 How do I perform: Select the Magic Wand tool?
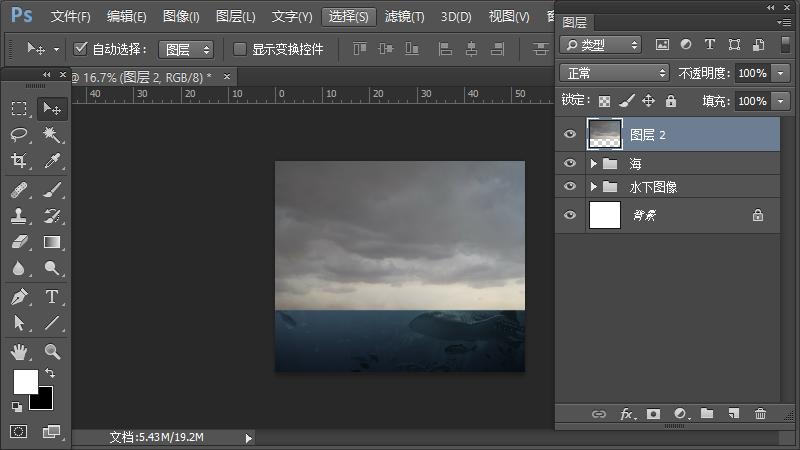click(52, 135)
